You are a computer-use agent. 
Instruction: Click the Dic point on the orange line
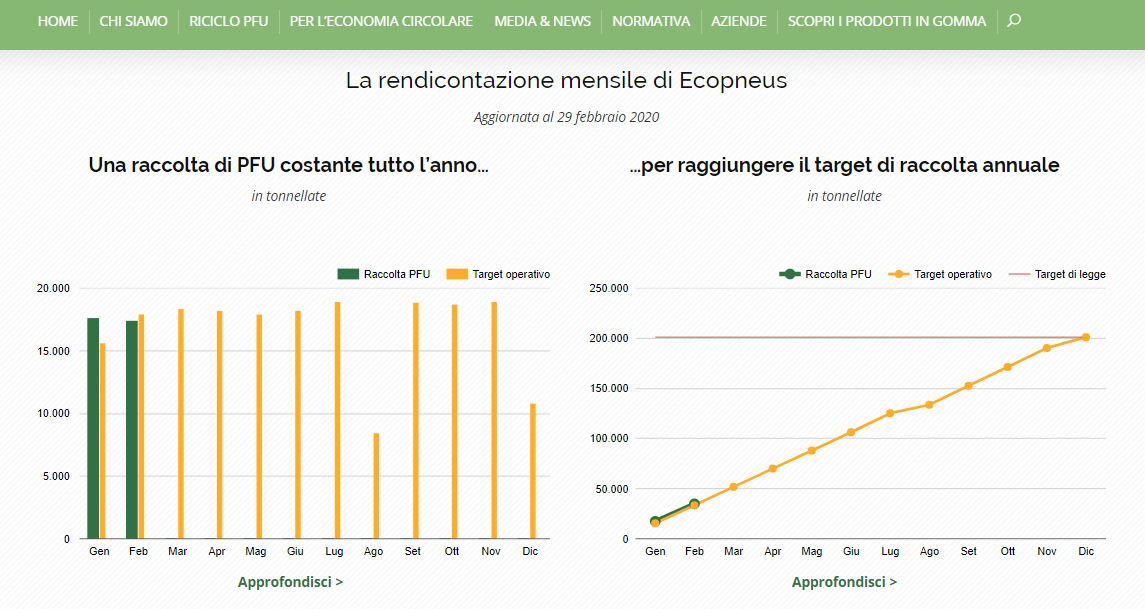(x=1086, y=337)
